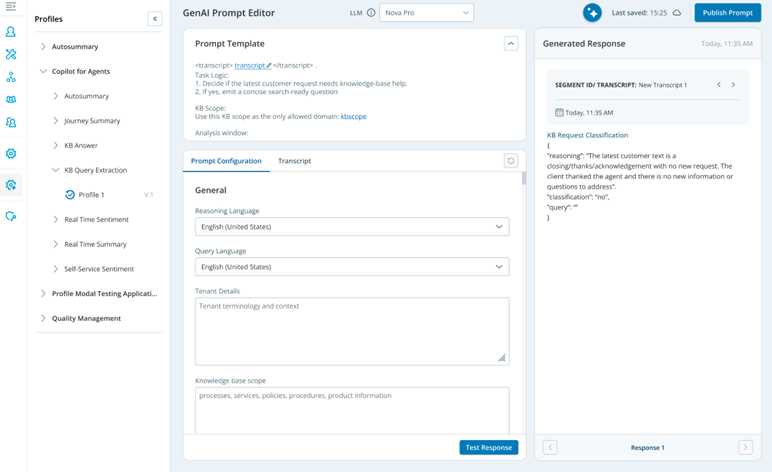Click the AI sparkle assistant icon
Image resolution: width=772 pixels, height=472 pixels.
click(592, 13)
